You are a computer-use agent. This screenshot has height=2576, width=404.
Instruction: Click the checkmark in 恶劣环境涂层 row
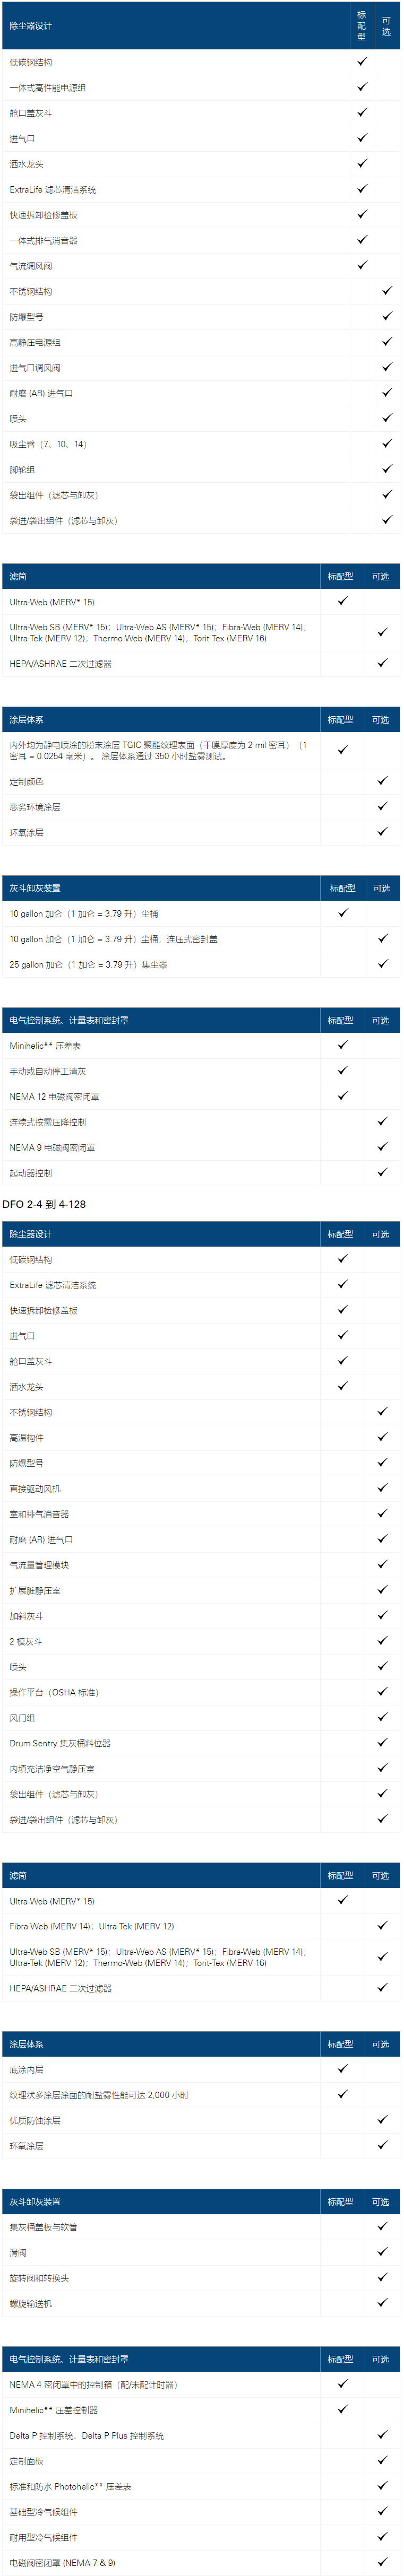382,806
